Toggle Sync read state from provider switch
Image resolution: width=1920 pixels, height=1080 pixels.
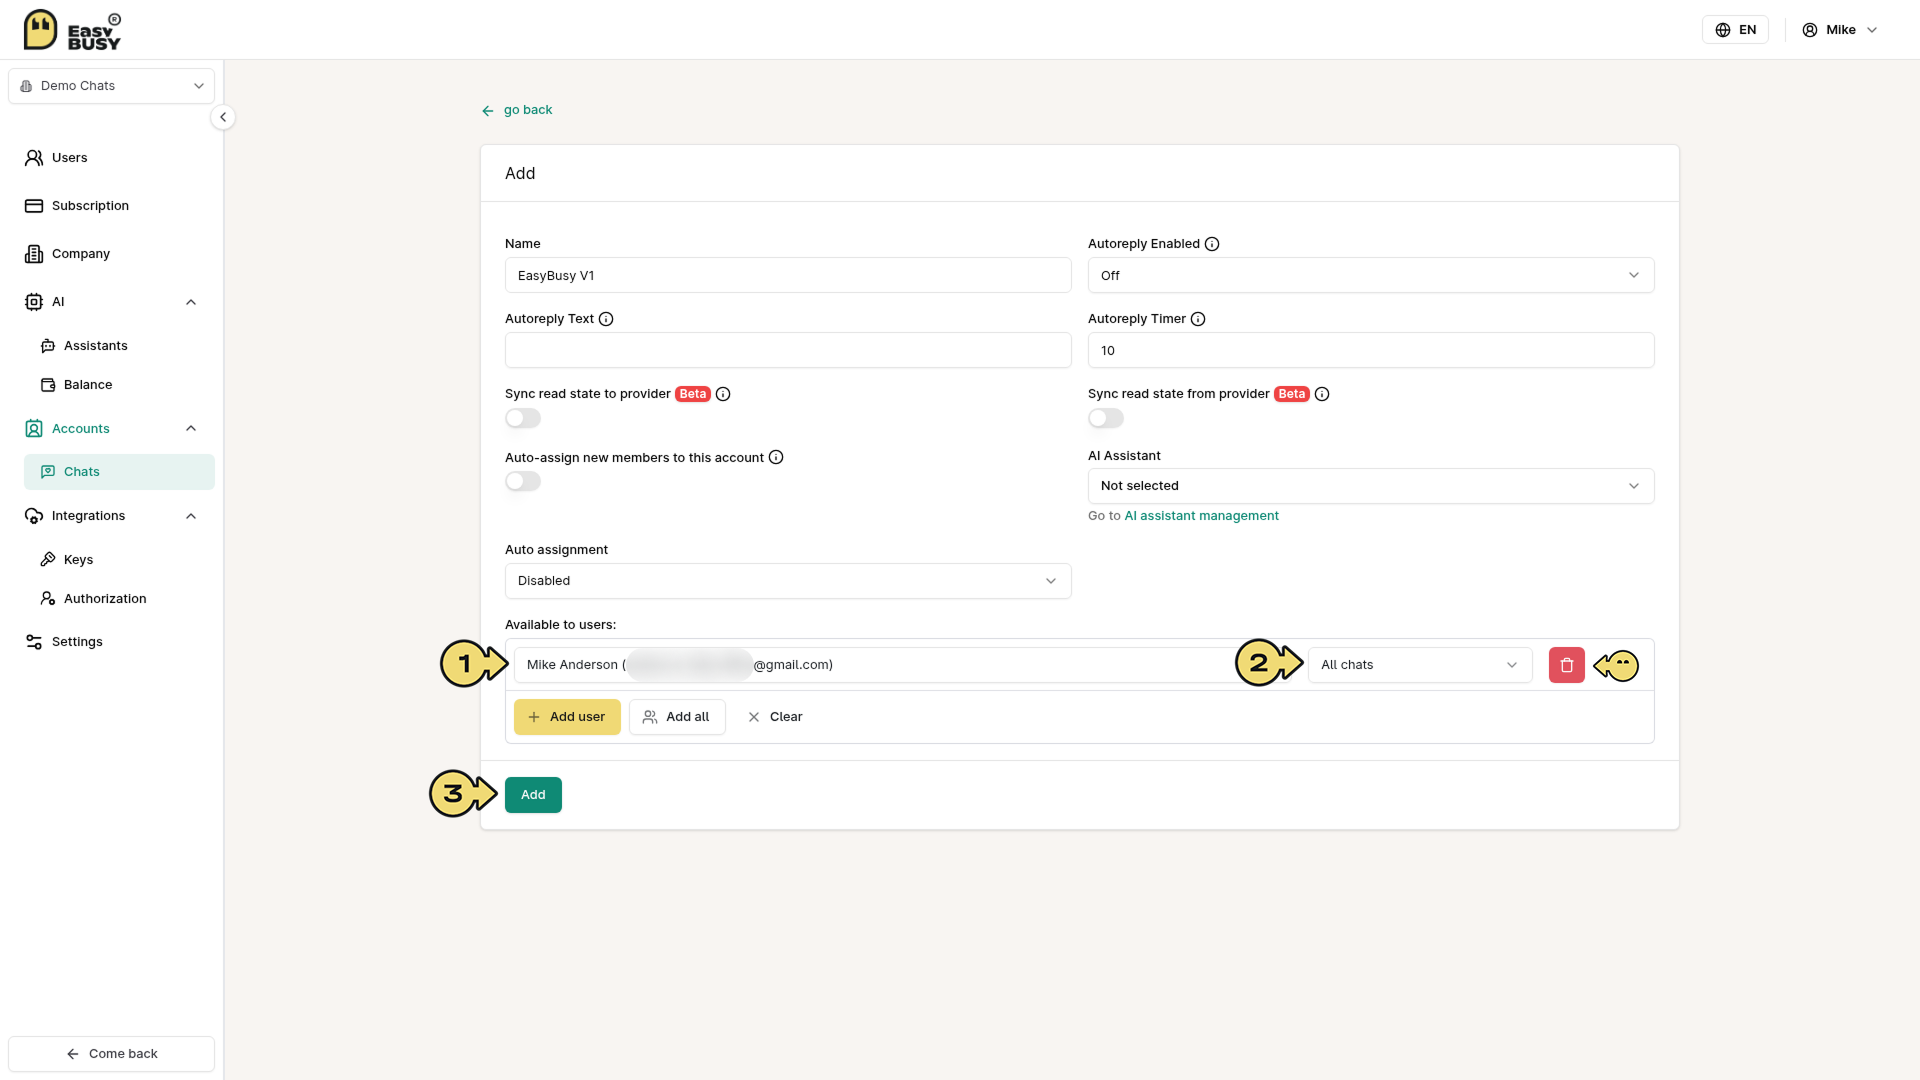(1106, 418)
